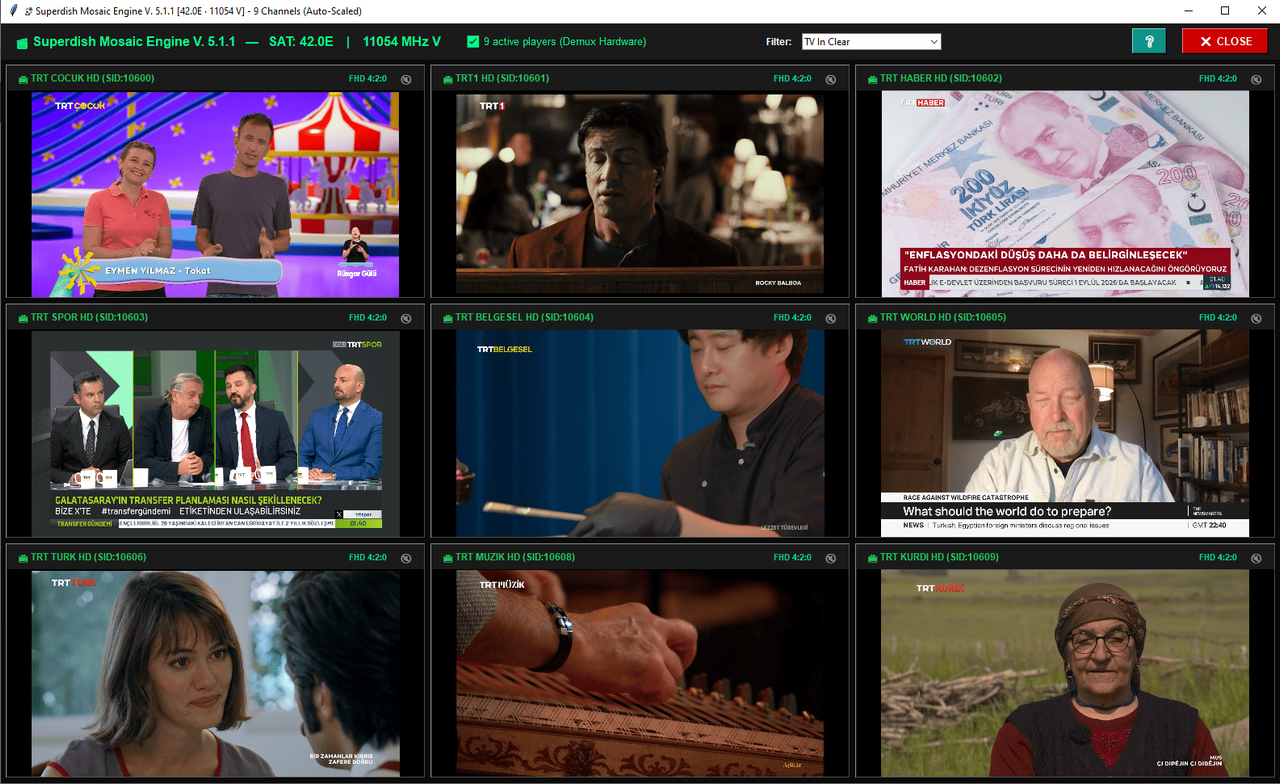Screen dimensions: 1280x784
Task: Toggle muted speaker icon on TRT COCUK HD tile
Action: 406,79
